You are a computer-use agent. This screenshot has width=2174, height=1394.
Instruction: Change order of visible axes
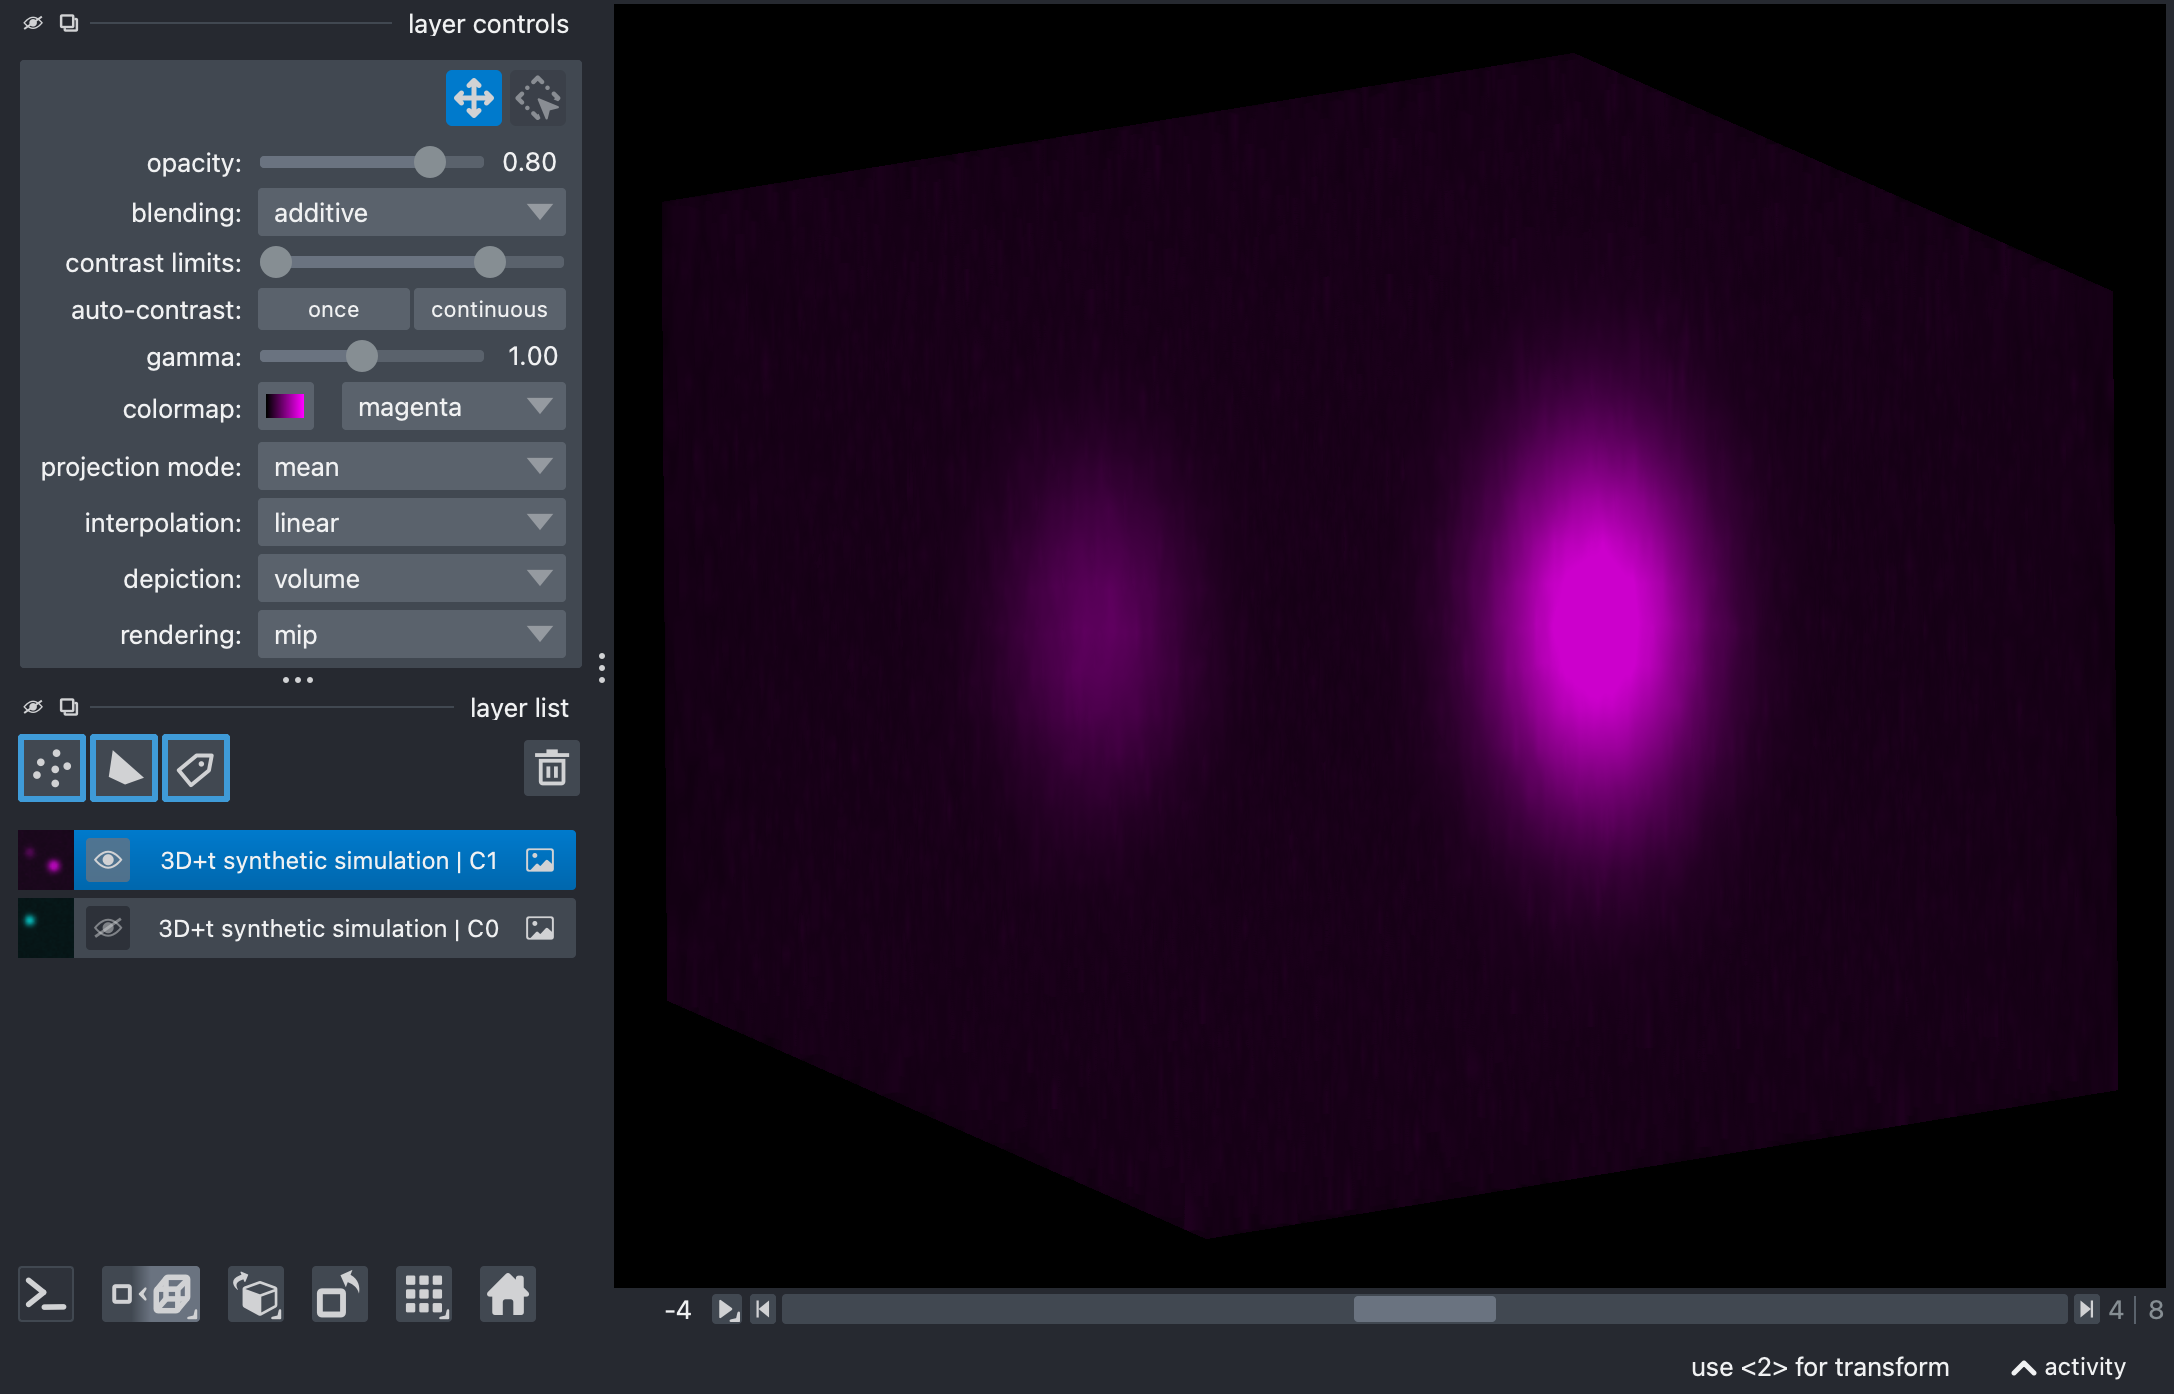pos(256,1294)
